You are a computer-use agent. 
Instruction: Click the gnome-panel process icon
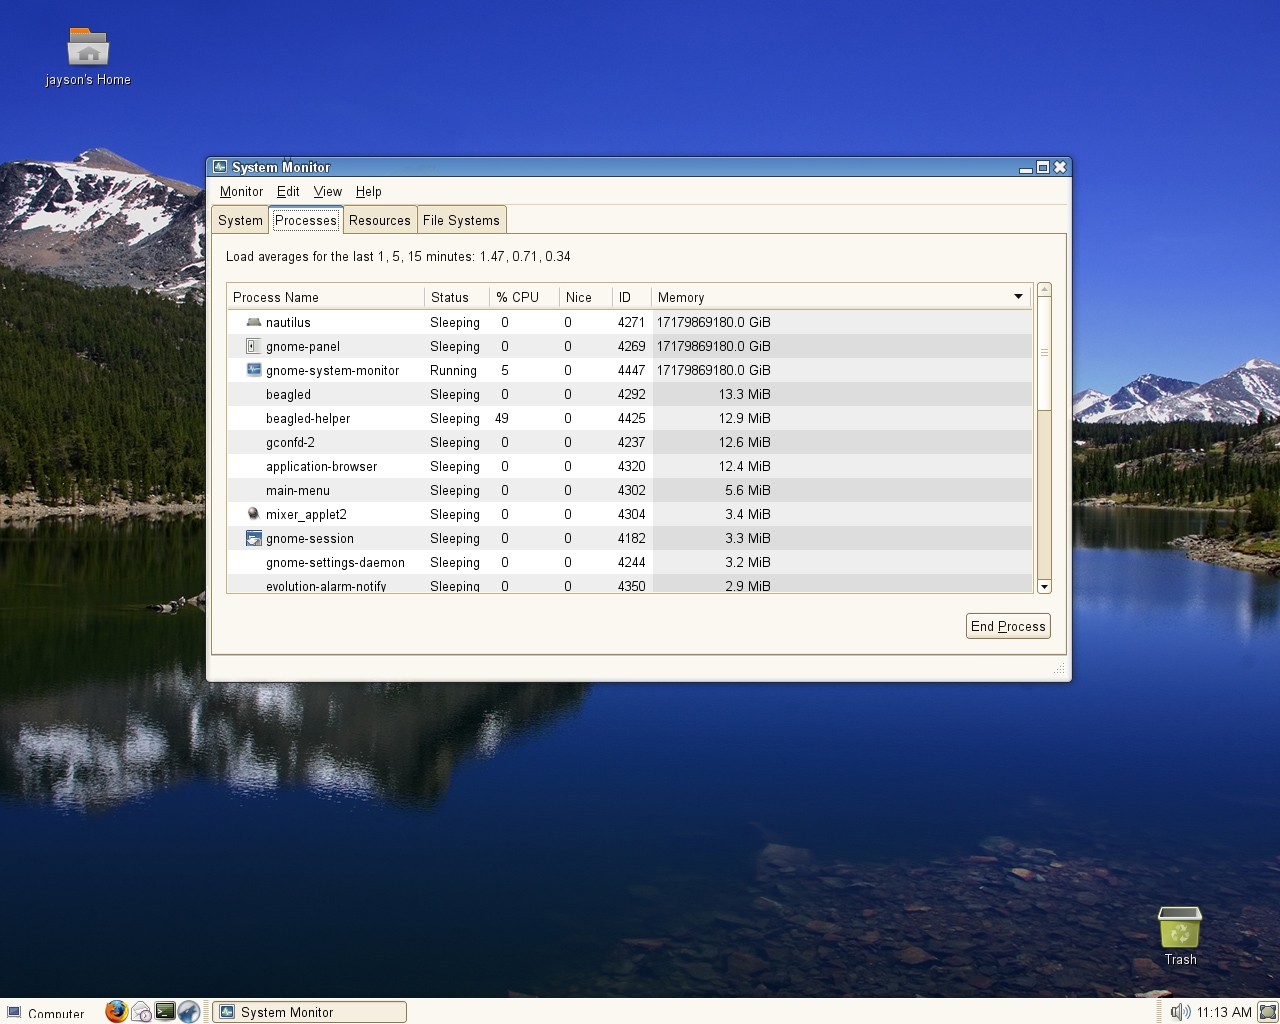[253, 346]
